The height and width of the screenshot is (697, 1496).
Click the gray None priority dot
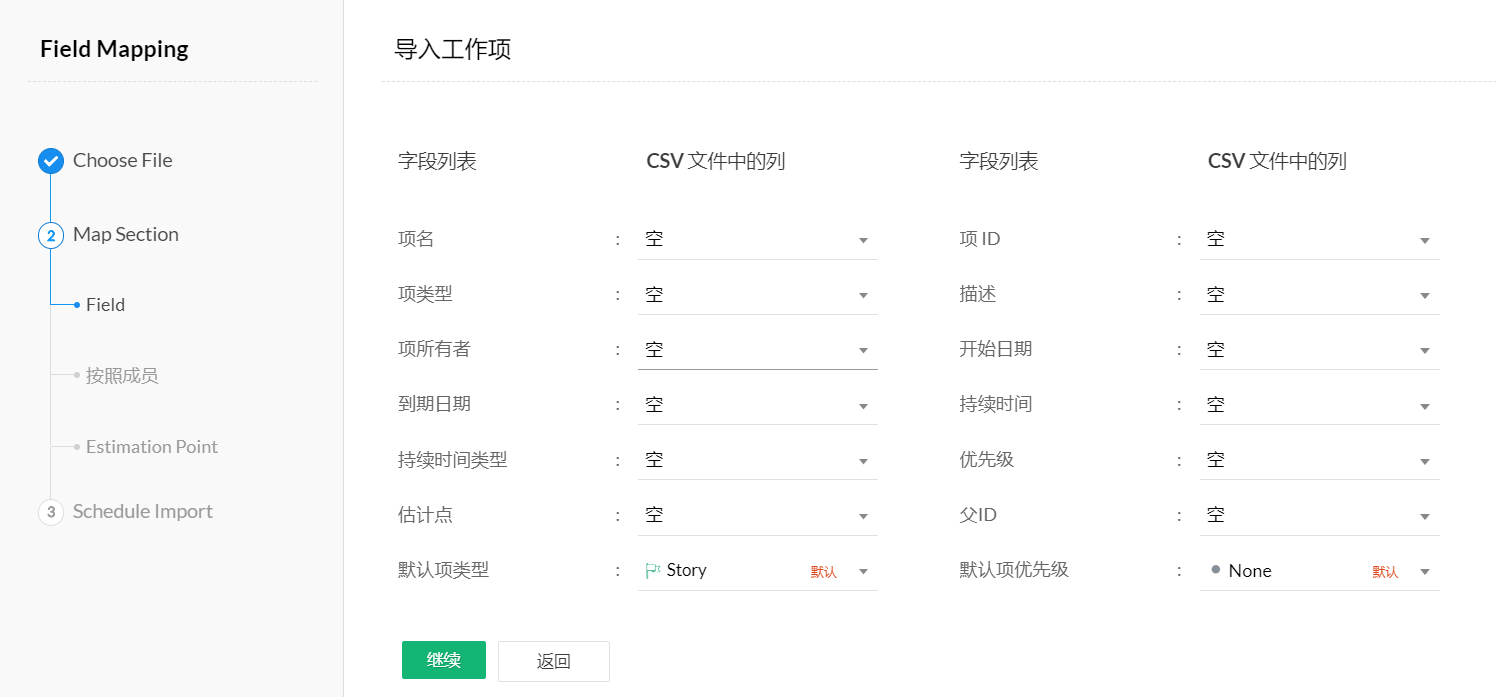point(1215,570)
